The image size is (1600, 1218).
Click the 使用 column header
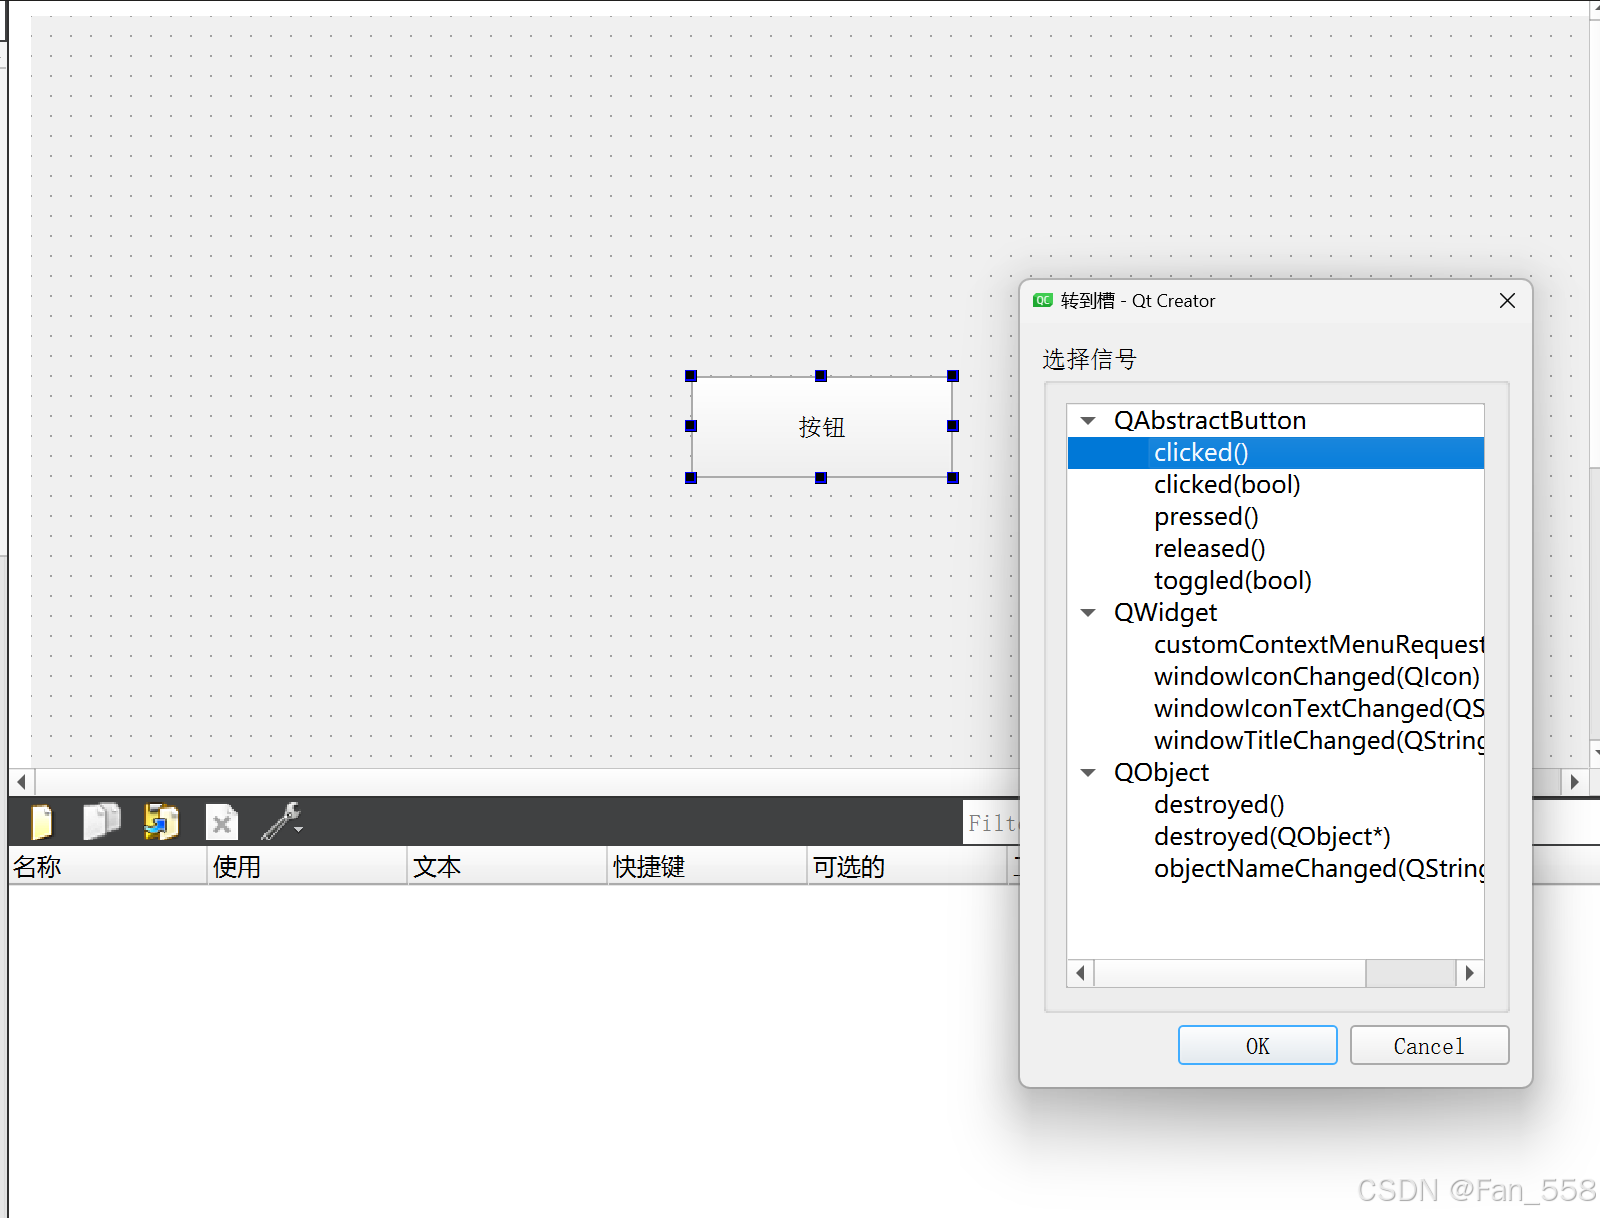coord(308,866)
